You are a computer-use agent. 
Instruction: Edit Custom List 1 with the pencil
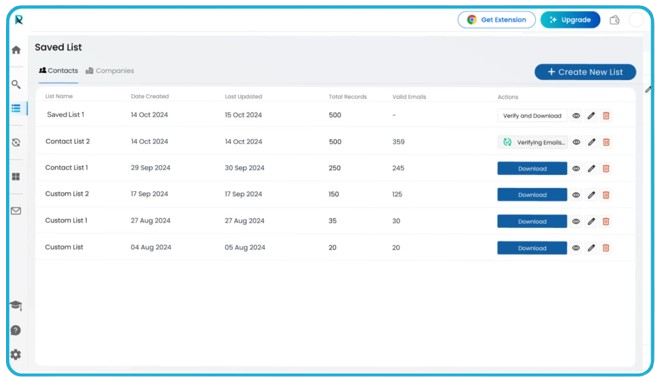click(591, 221)
